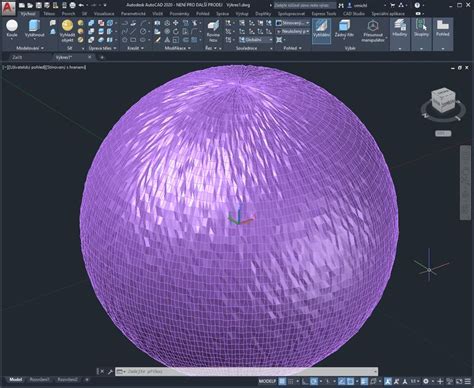
Task: Click the ViewCube in the drawing area
Action: pyautogui.click(x=443, y=100)
